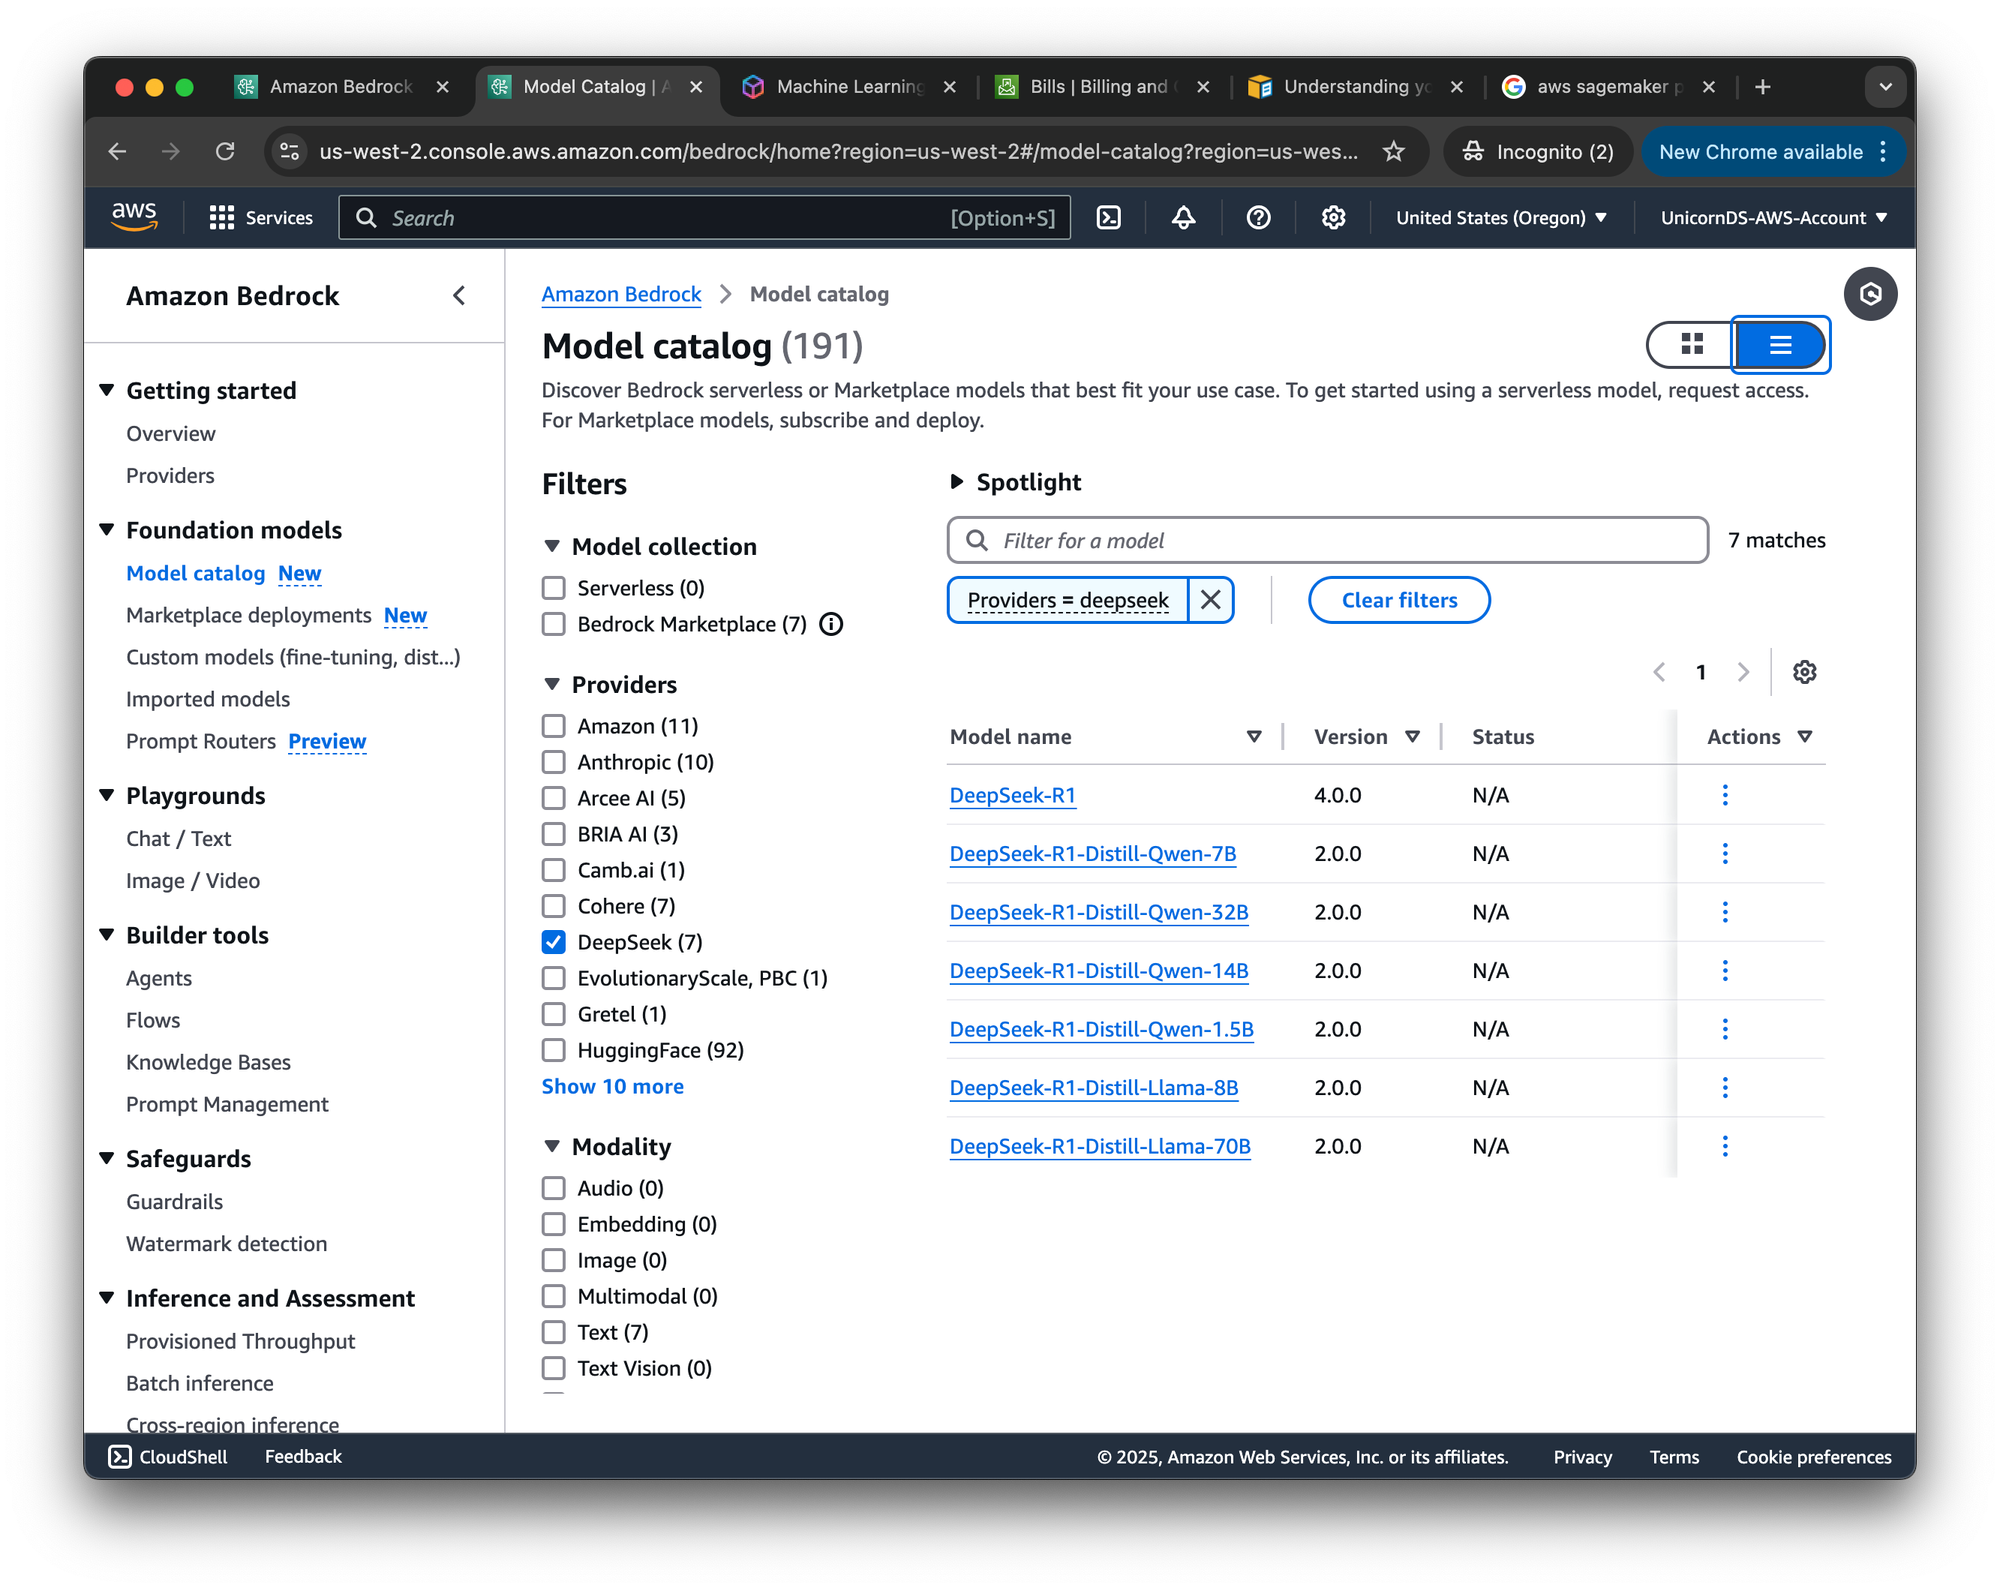
Task: Open table preferences gear icon
Action: 1804,672
